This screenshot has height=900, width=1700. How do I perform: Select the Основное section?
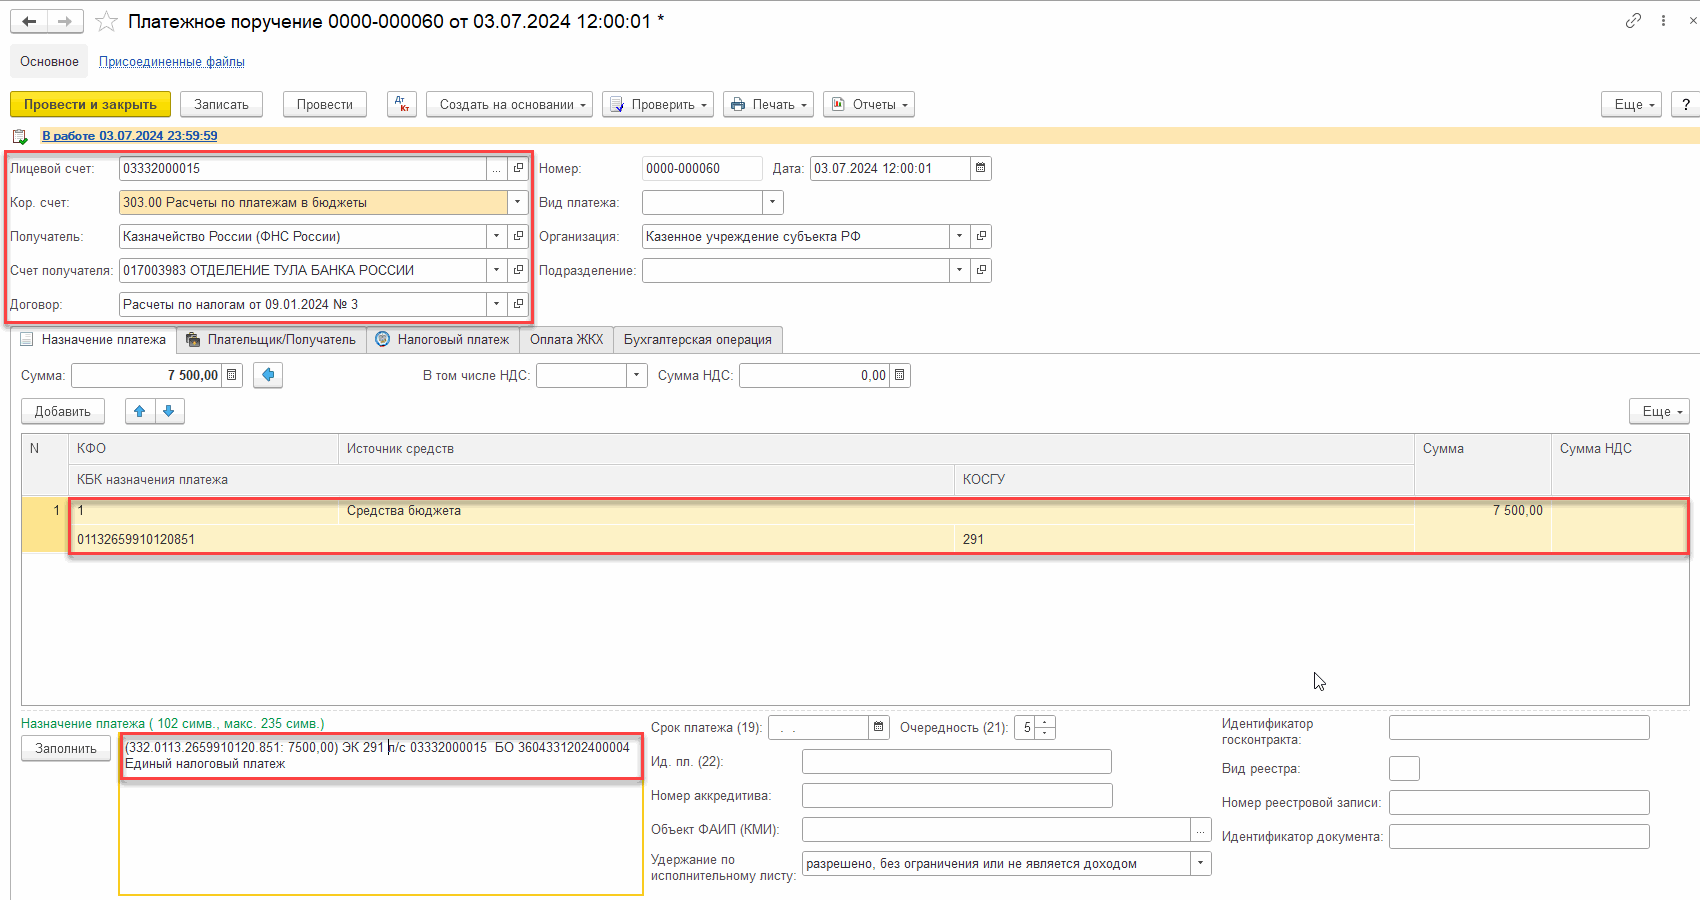pos(49,61)
